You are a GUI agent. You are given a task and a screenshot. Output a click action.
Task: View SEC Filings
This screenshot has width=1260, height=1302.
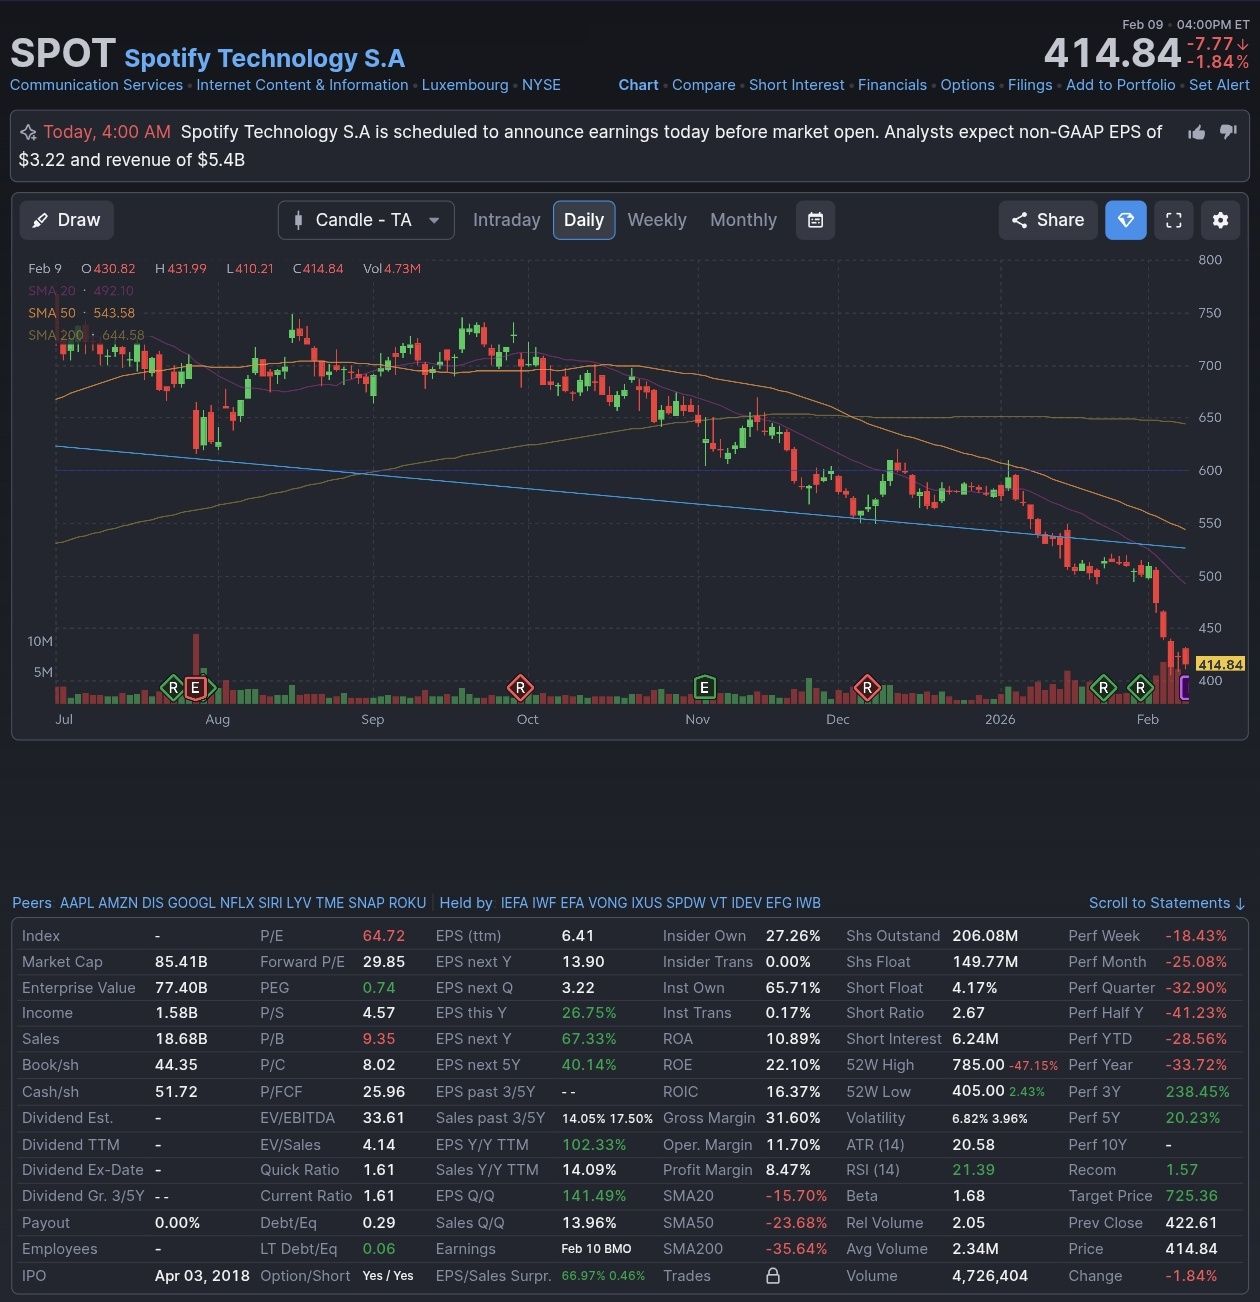point(1030,85)
